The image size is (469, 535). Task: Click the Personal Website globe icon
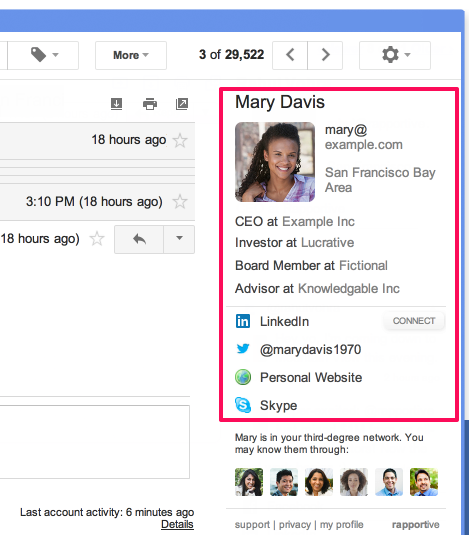(243, 377)
